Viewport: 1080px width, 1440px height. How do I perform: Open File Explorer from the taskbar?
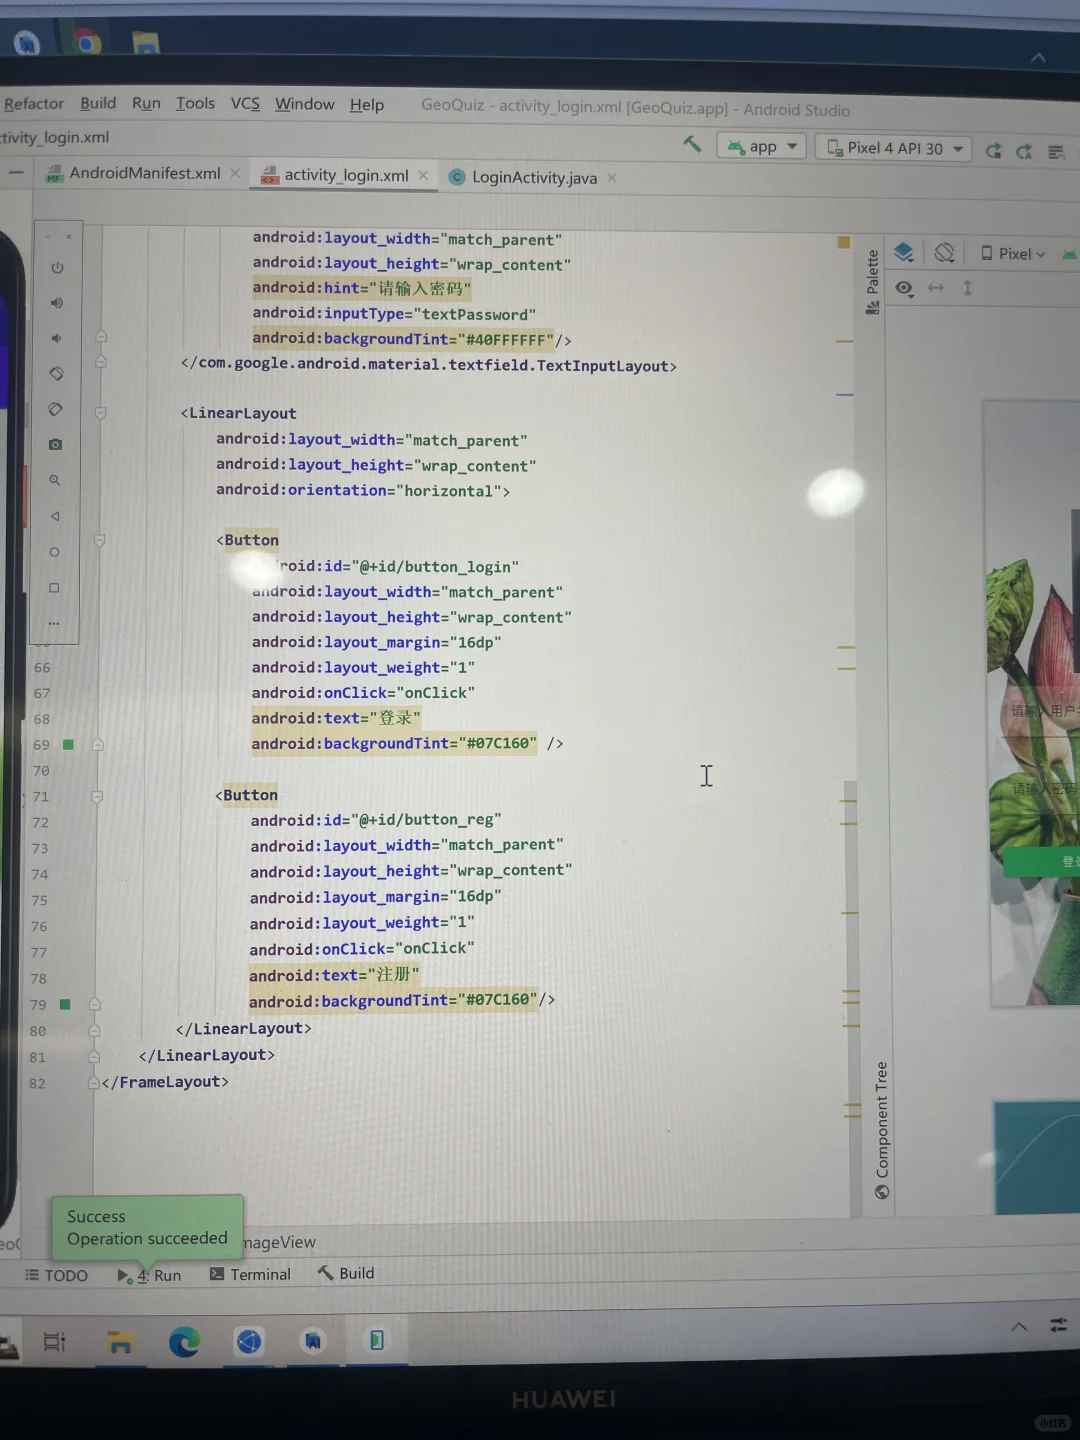tap(120, 1342)
